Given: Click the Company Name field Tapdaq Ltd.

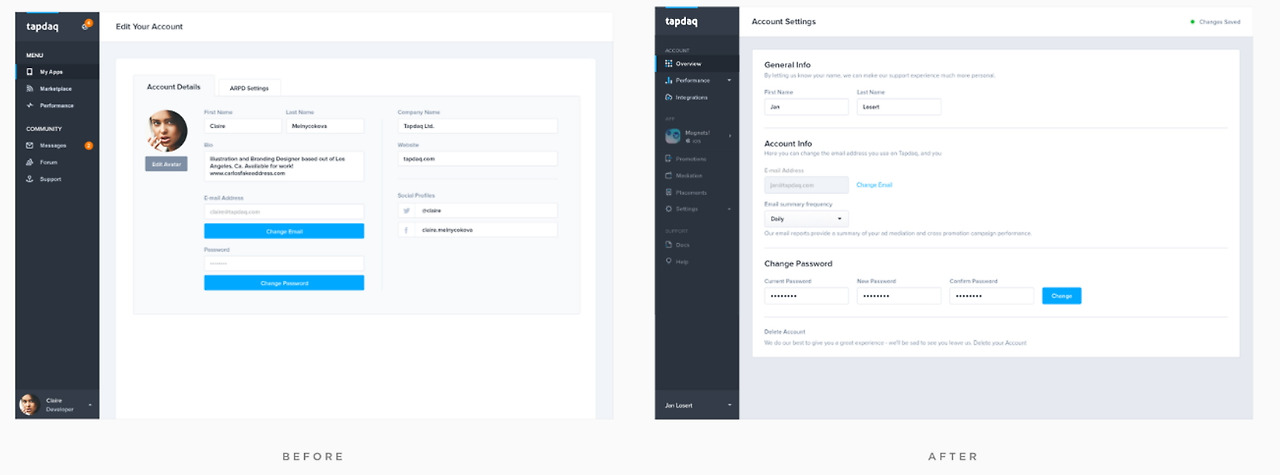Looking at the screenshot, I should [x=477, y=126].
